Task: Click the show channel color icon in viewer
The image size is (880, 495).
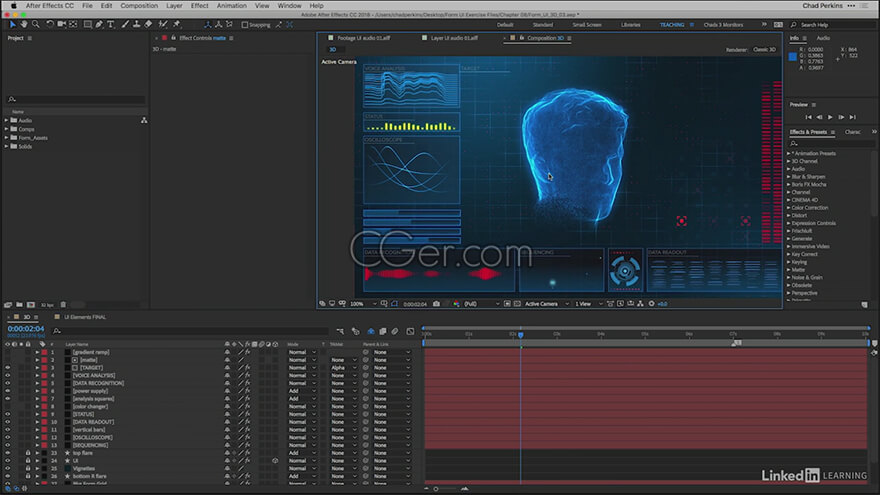Action: tap(456, 304)
